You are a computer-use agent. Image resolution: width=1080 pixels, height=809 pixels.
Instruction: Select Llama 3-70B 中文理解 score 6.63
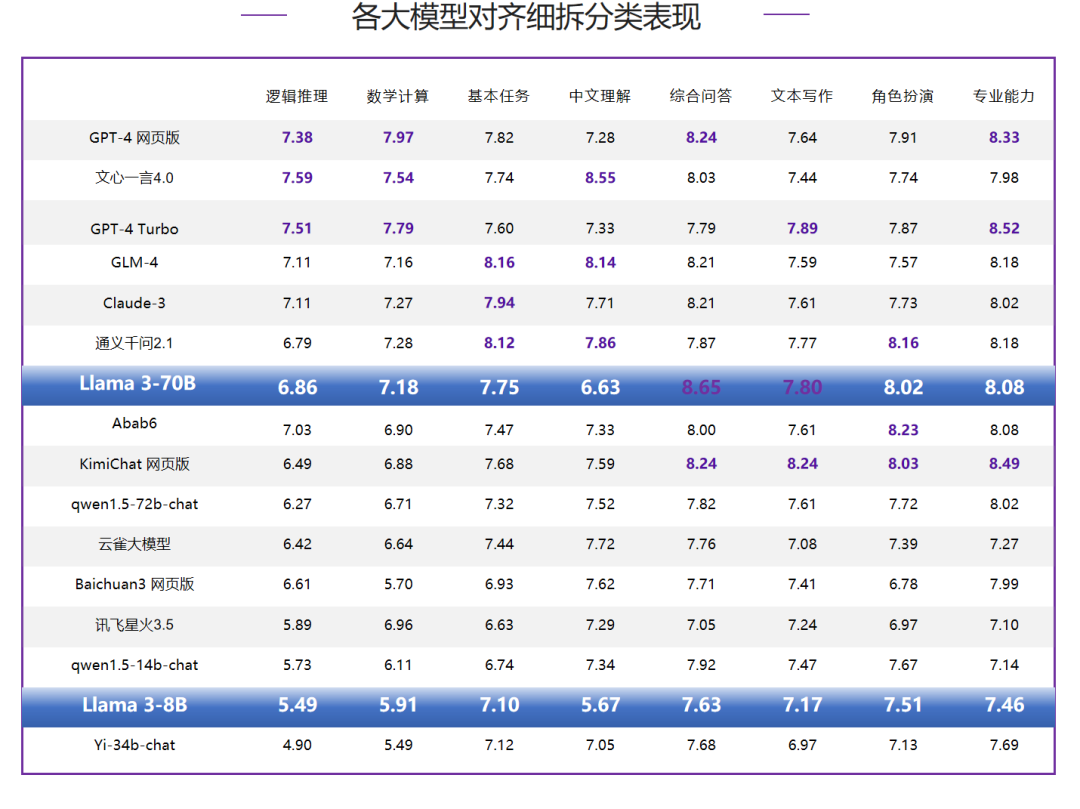(600, 387)
